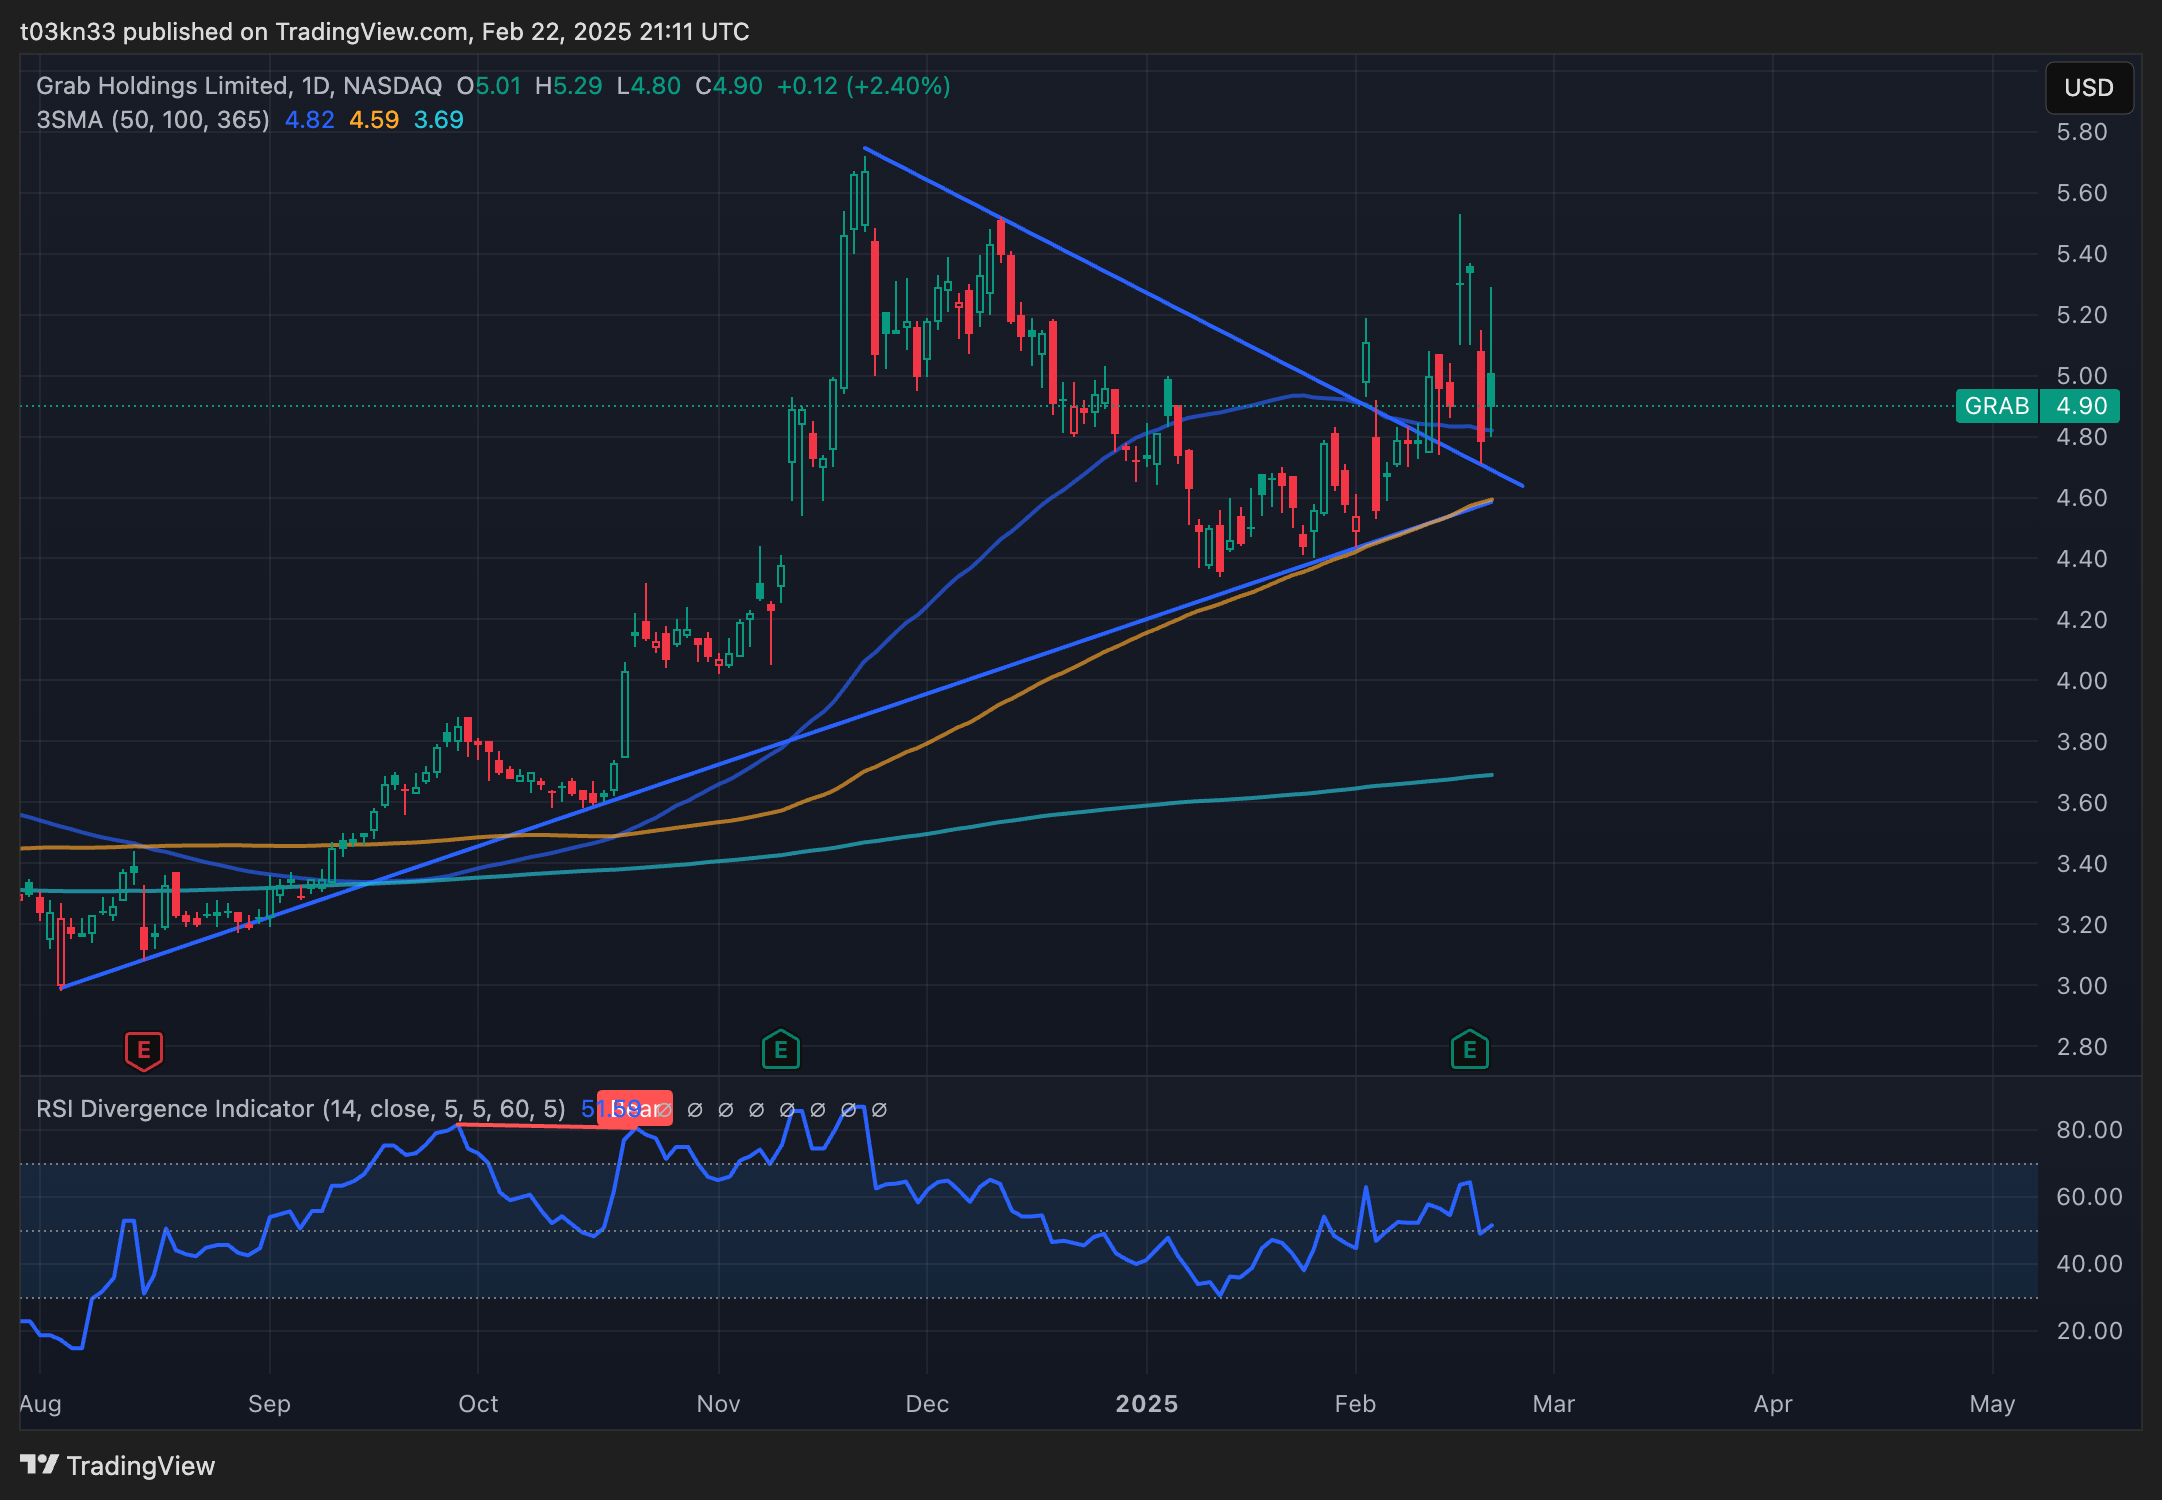Click the 50 SMA value 4.82
The image size is (2162, 1500).
[310, 120]
